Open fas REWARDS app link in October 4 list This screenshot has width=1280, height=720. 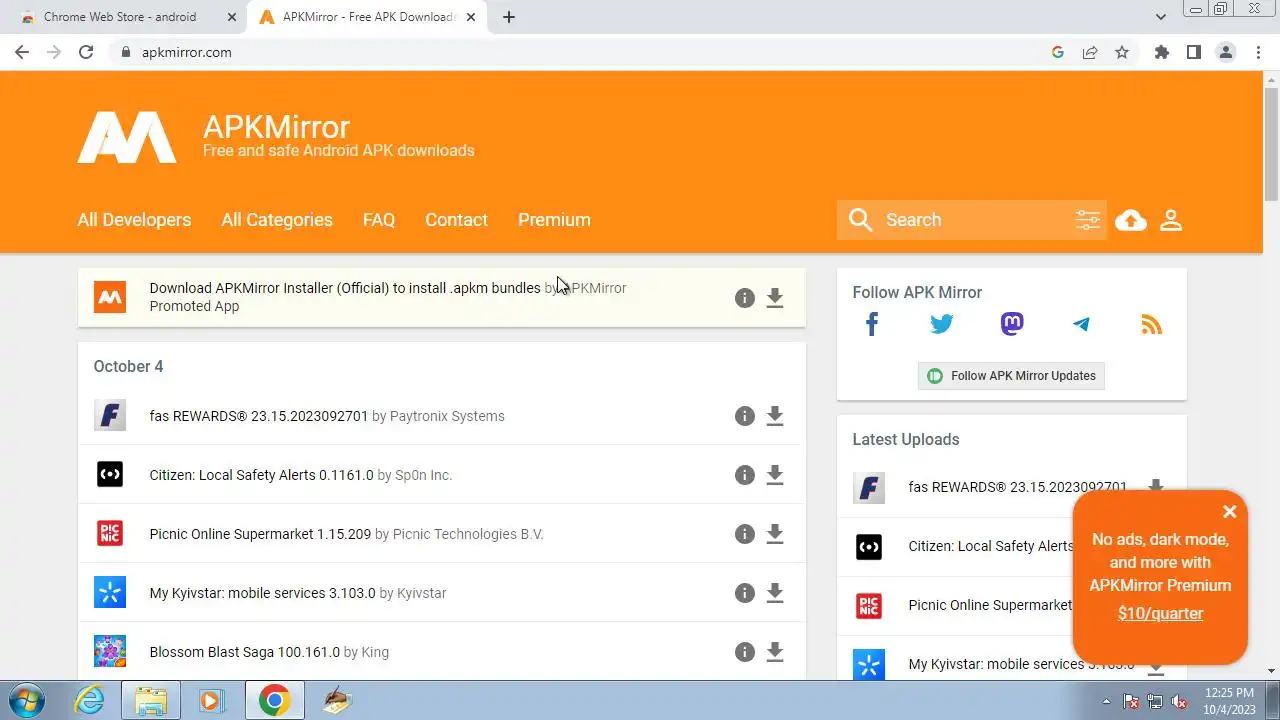point(259,416)
